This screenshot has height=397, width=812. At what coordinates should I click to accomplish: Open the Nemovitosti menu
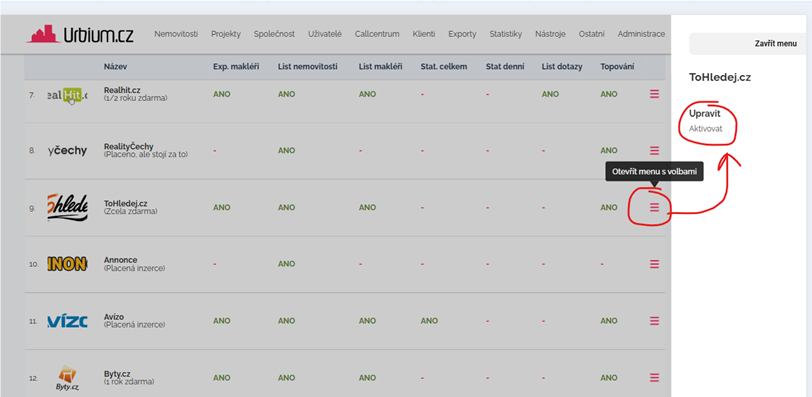[x=176, y=34]
